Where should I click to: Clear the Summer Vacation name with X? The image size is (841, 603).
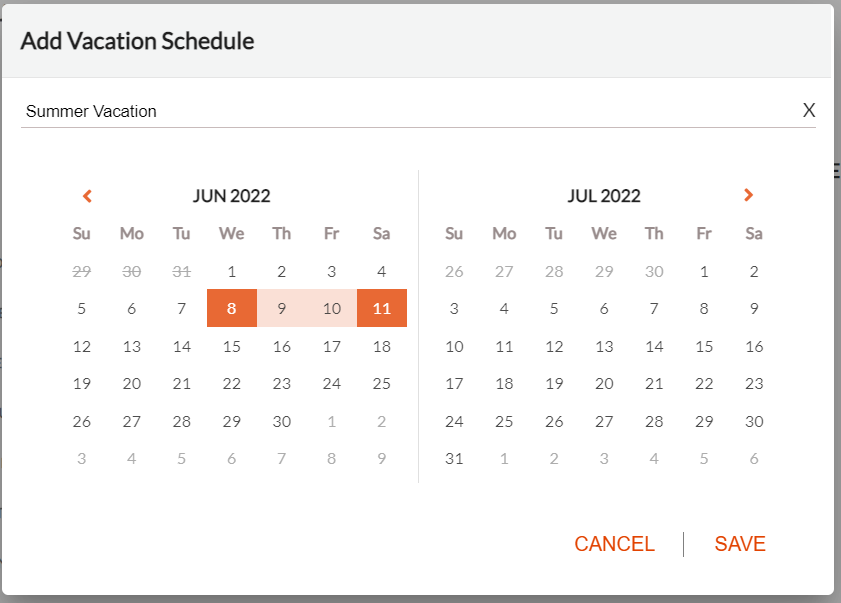(809, 110)
